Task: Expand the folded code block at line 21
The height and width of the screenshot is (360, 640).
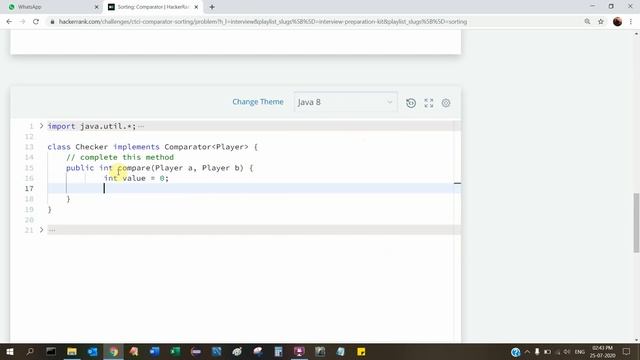Action: 41,230
